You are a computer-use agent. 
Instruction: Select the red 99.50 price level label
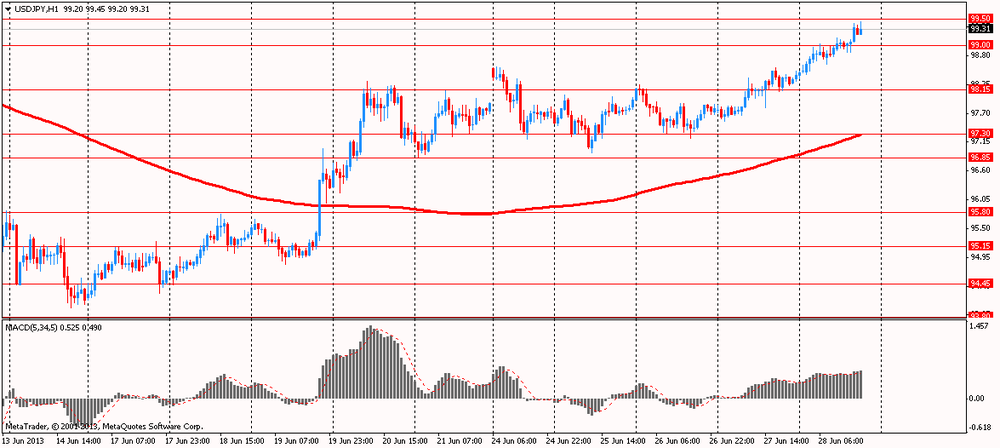coord(980,19)
